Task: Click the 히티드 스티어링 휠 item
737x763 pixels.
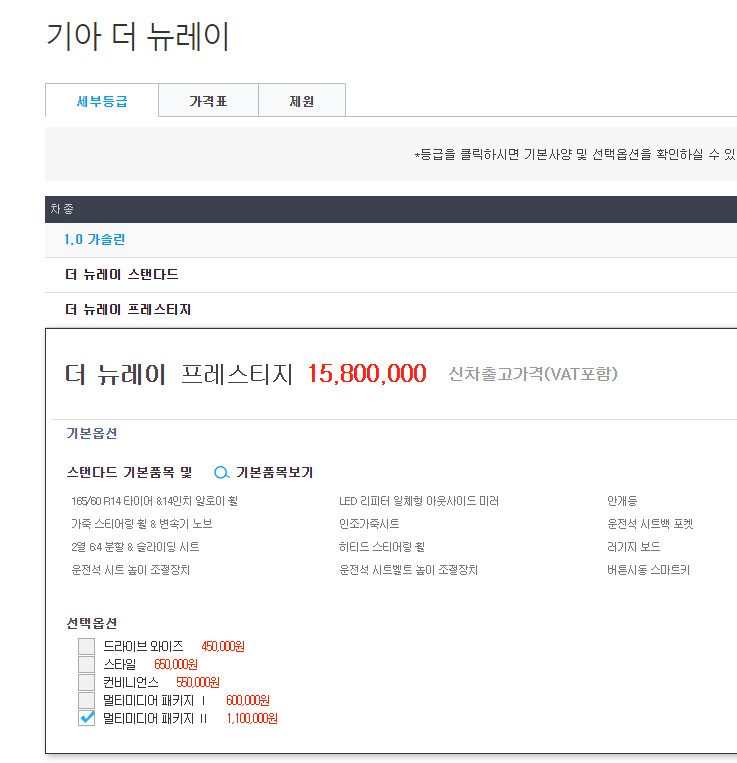Action: click(382, 546)
